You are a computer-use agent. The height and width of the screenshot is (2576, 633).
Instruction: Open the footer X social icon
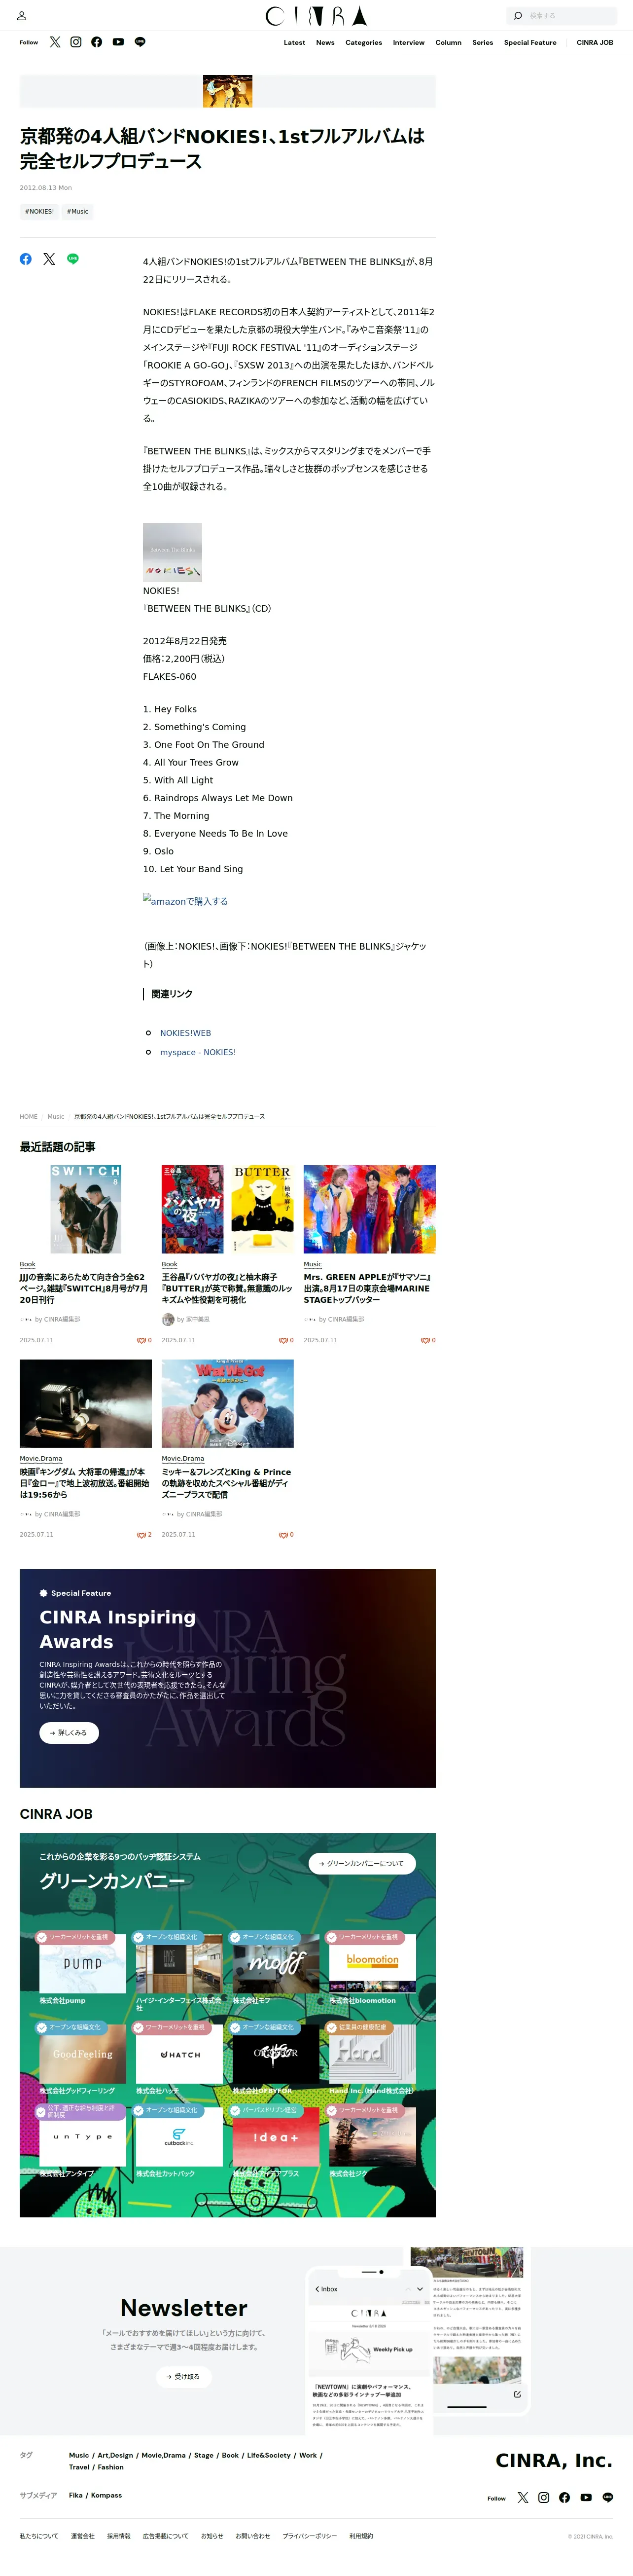[x=523, y=2498]
